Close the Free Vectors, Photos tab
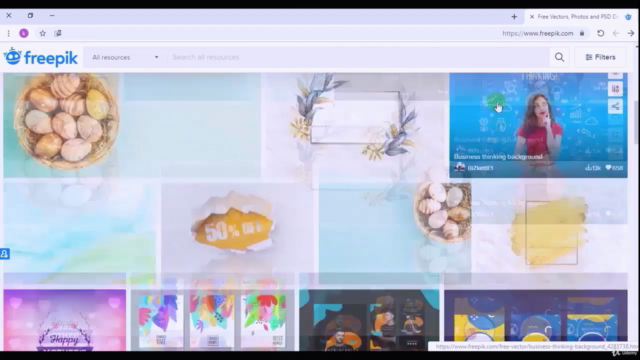 [x=532, y=17]
